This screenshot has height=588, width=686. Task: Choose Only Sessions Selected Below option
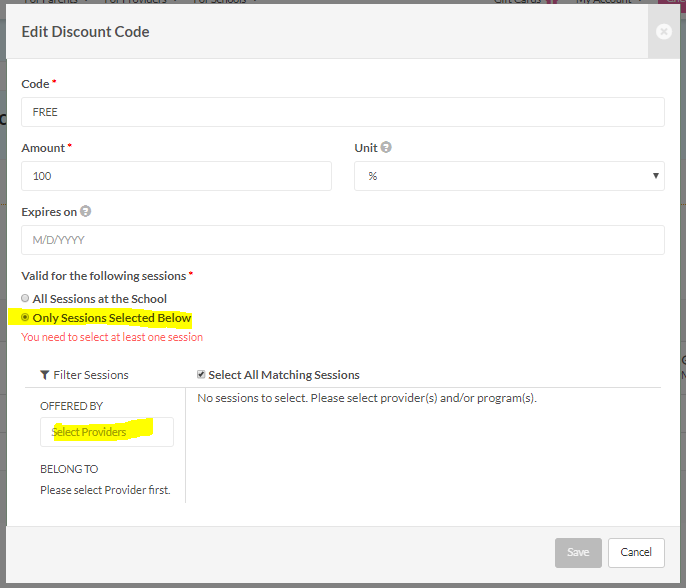point(26,318)
